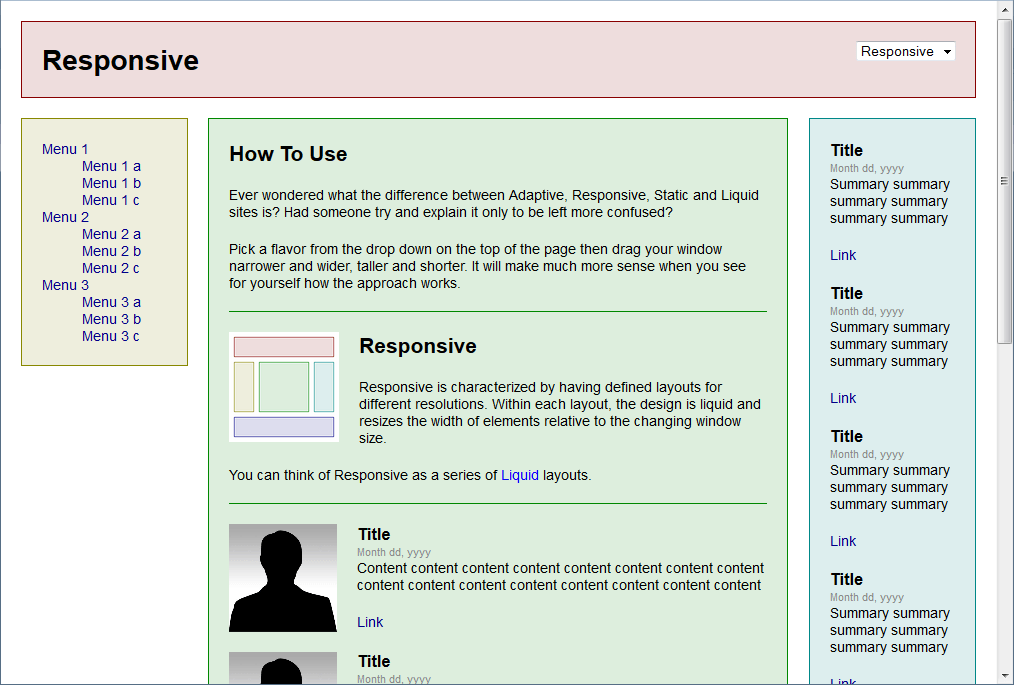Click the How To Use heading
This screenshot has width=1014, height=685.
tap(288, 154)
